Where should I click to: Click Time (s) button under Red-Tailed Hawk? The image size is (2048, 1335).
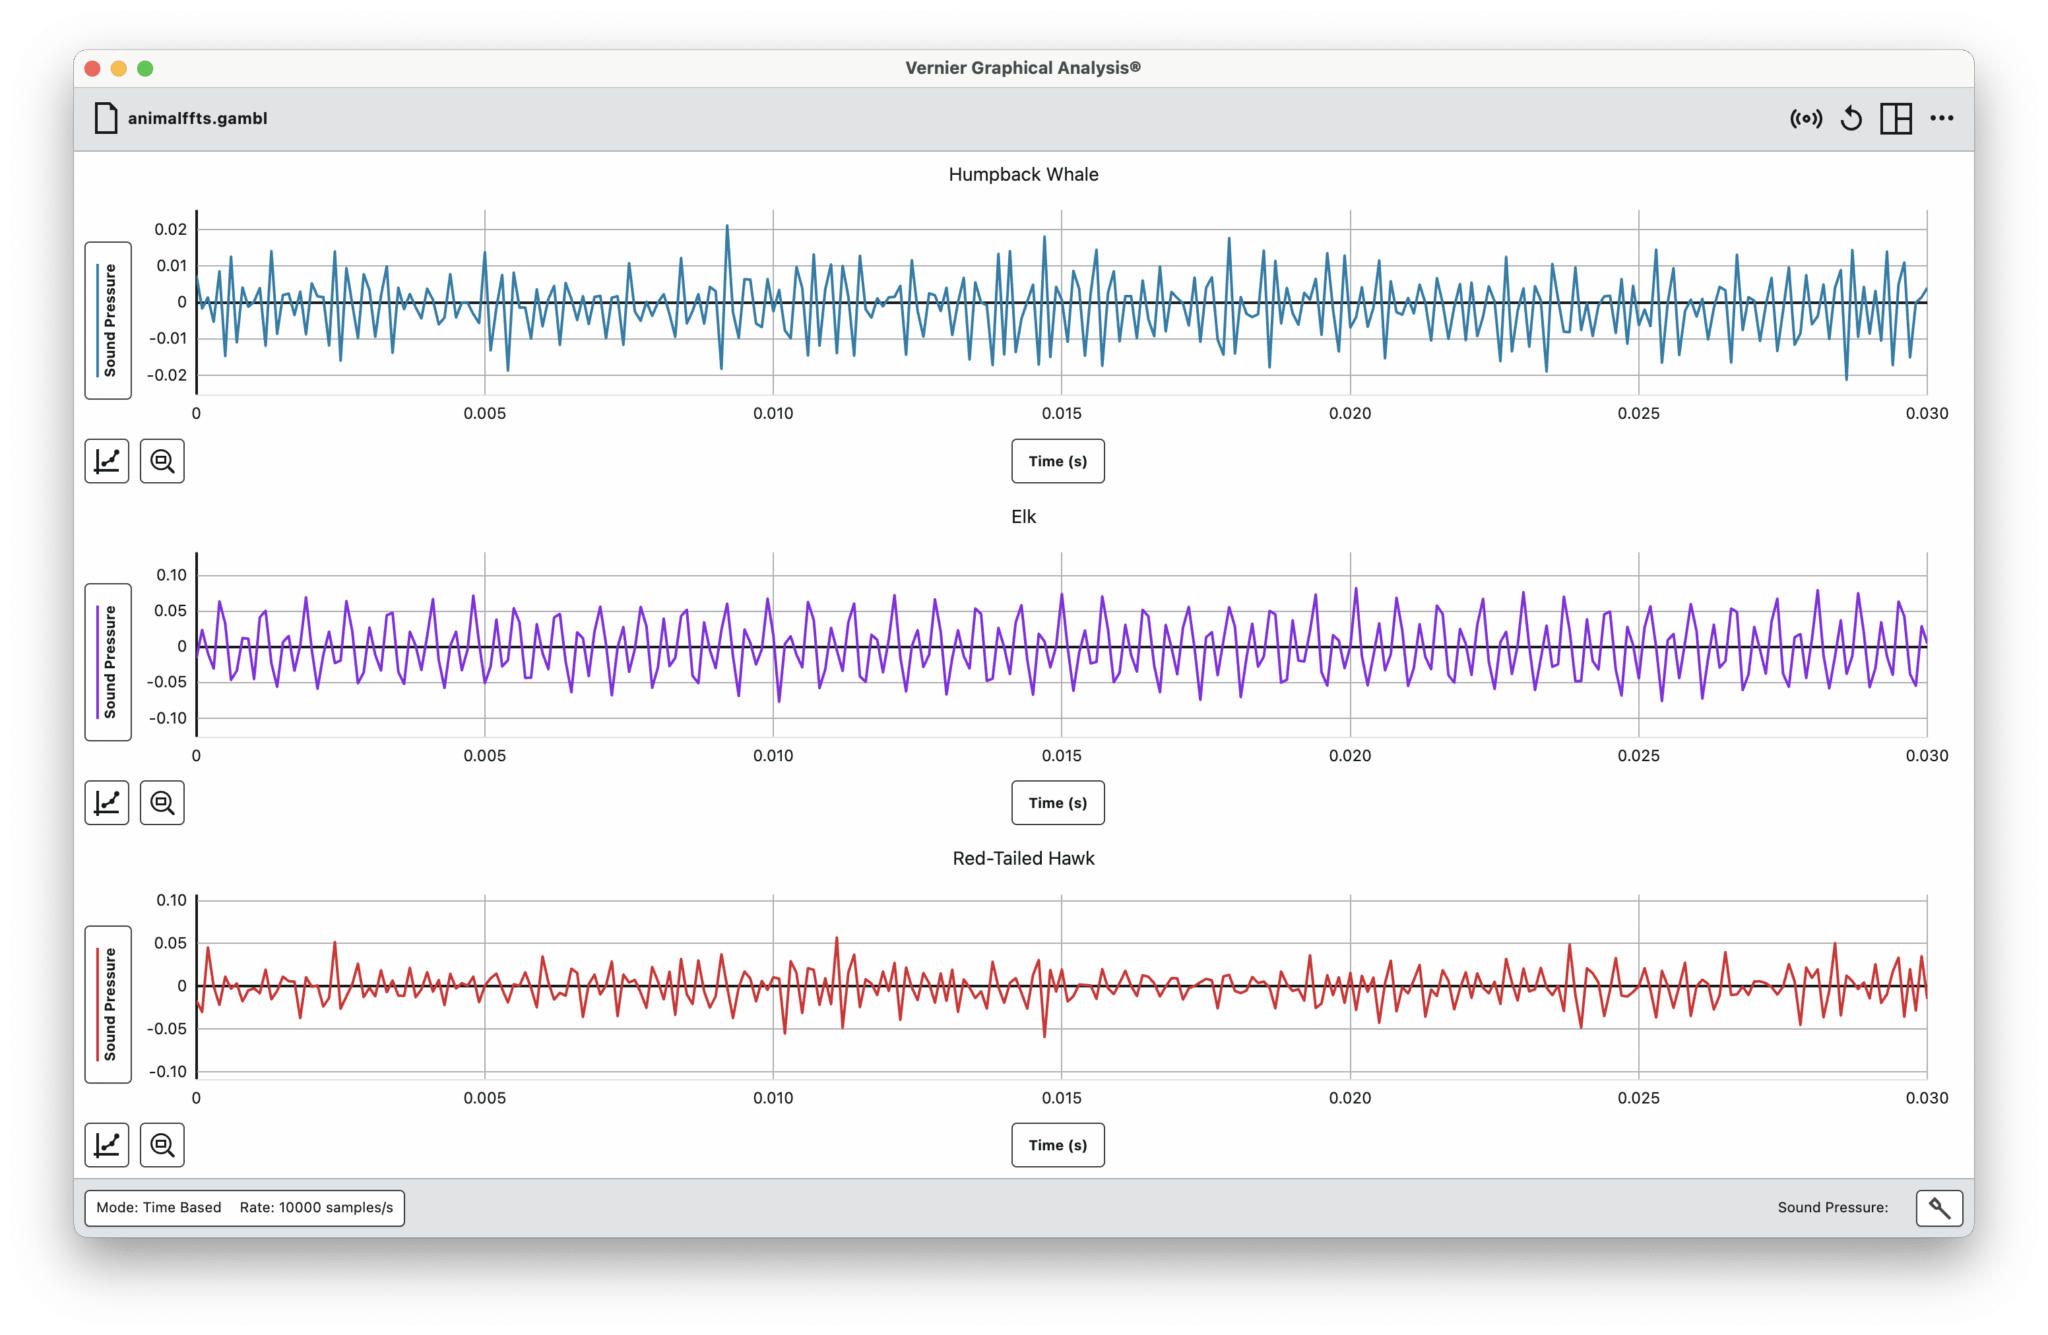(x=1058, y=1145)
